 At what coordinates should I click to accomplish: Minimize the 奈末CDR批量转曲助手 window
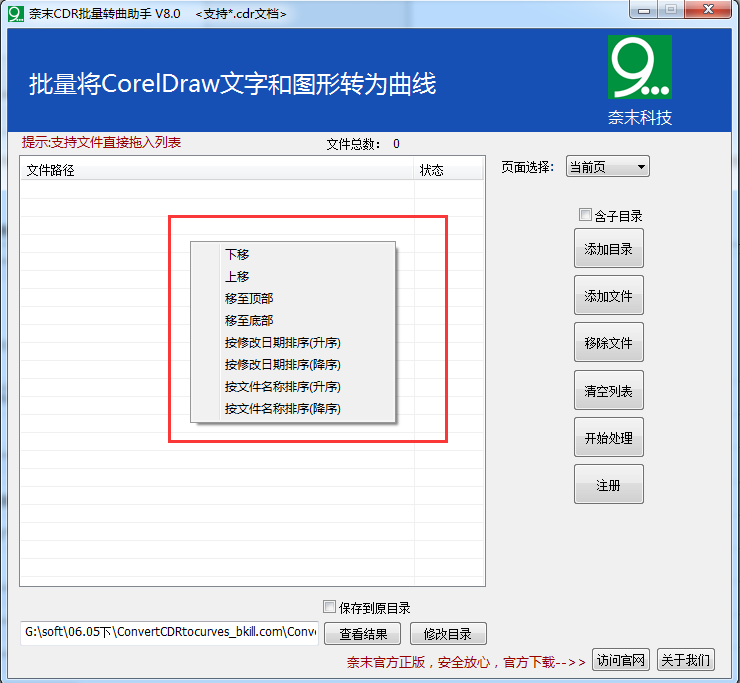coord(644,10)
